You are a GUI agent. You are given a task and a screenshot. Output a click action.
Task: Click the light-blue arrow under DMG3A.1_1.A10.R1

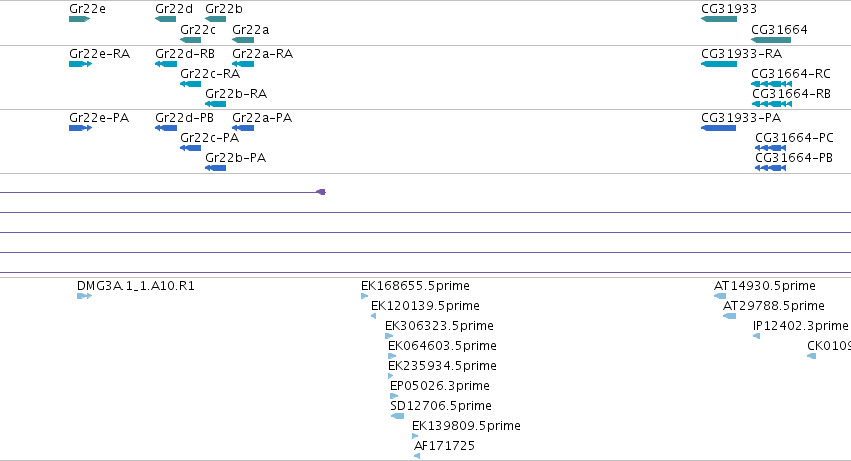(85, 296)
